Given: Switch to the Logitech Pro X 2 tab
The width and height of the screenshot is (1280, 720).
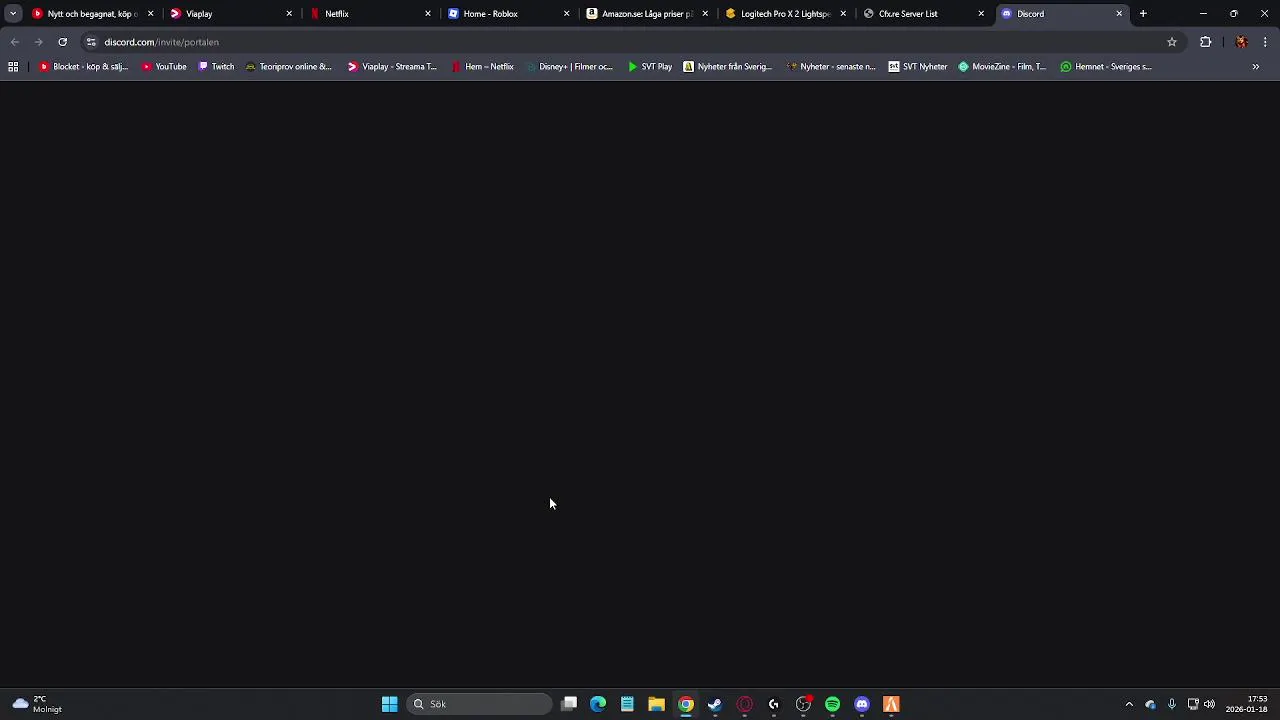Looking at the screenshot, I should pos(785,14).
